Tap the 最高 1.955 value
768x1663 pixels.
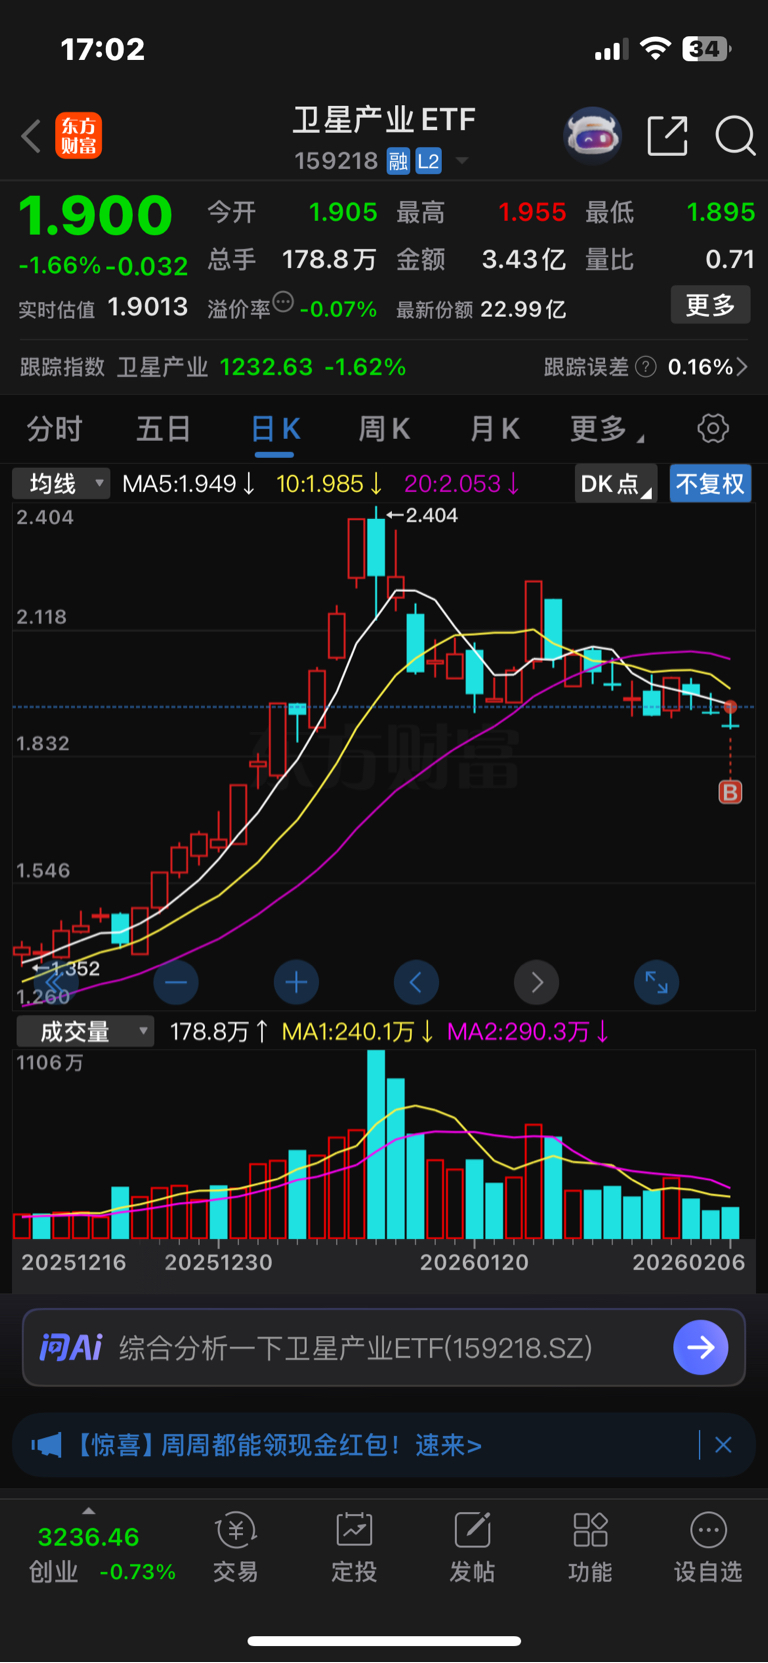pos(532,212)
